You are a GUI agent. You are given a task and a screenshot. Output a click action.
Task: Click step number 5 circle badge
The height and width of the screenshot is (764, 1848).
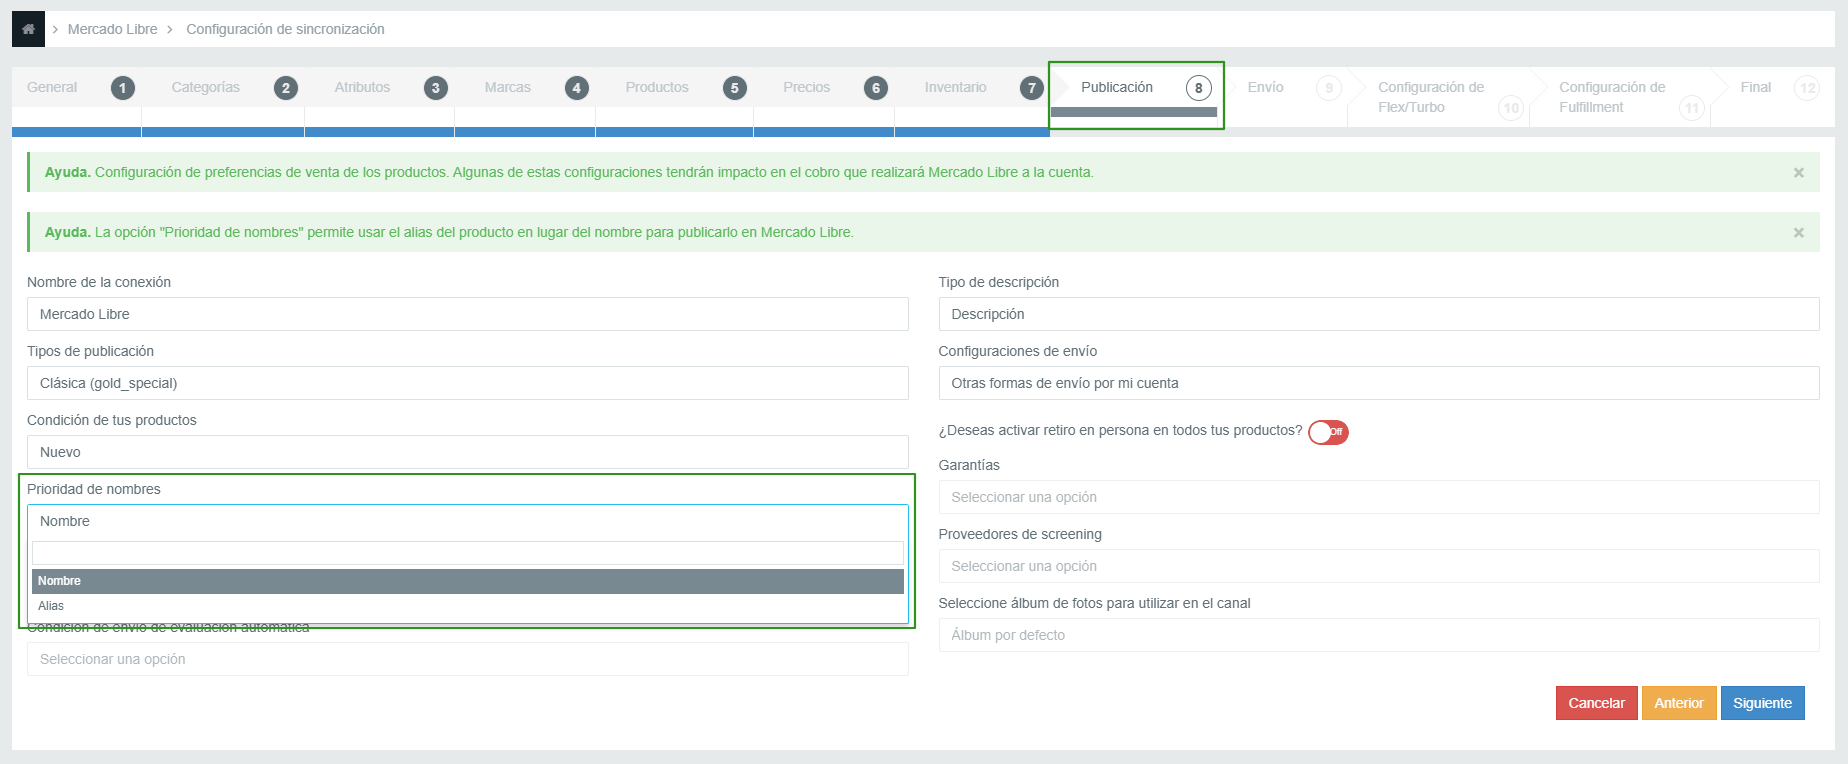(x=735, y=88)
